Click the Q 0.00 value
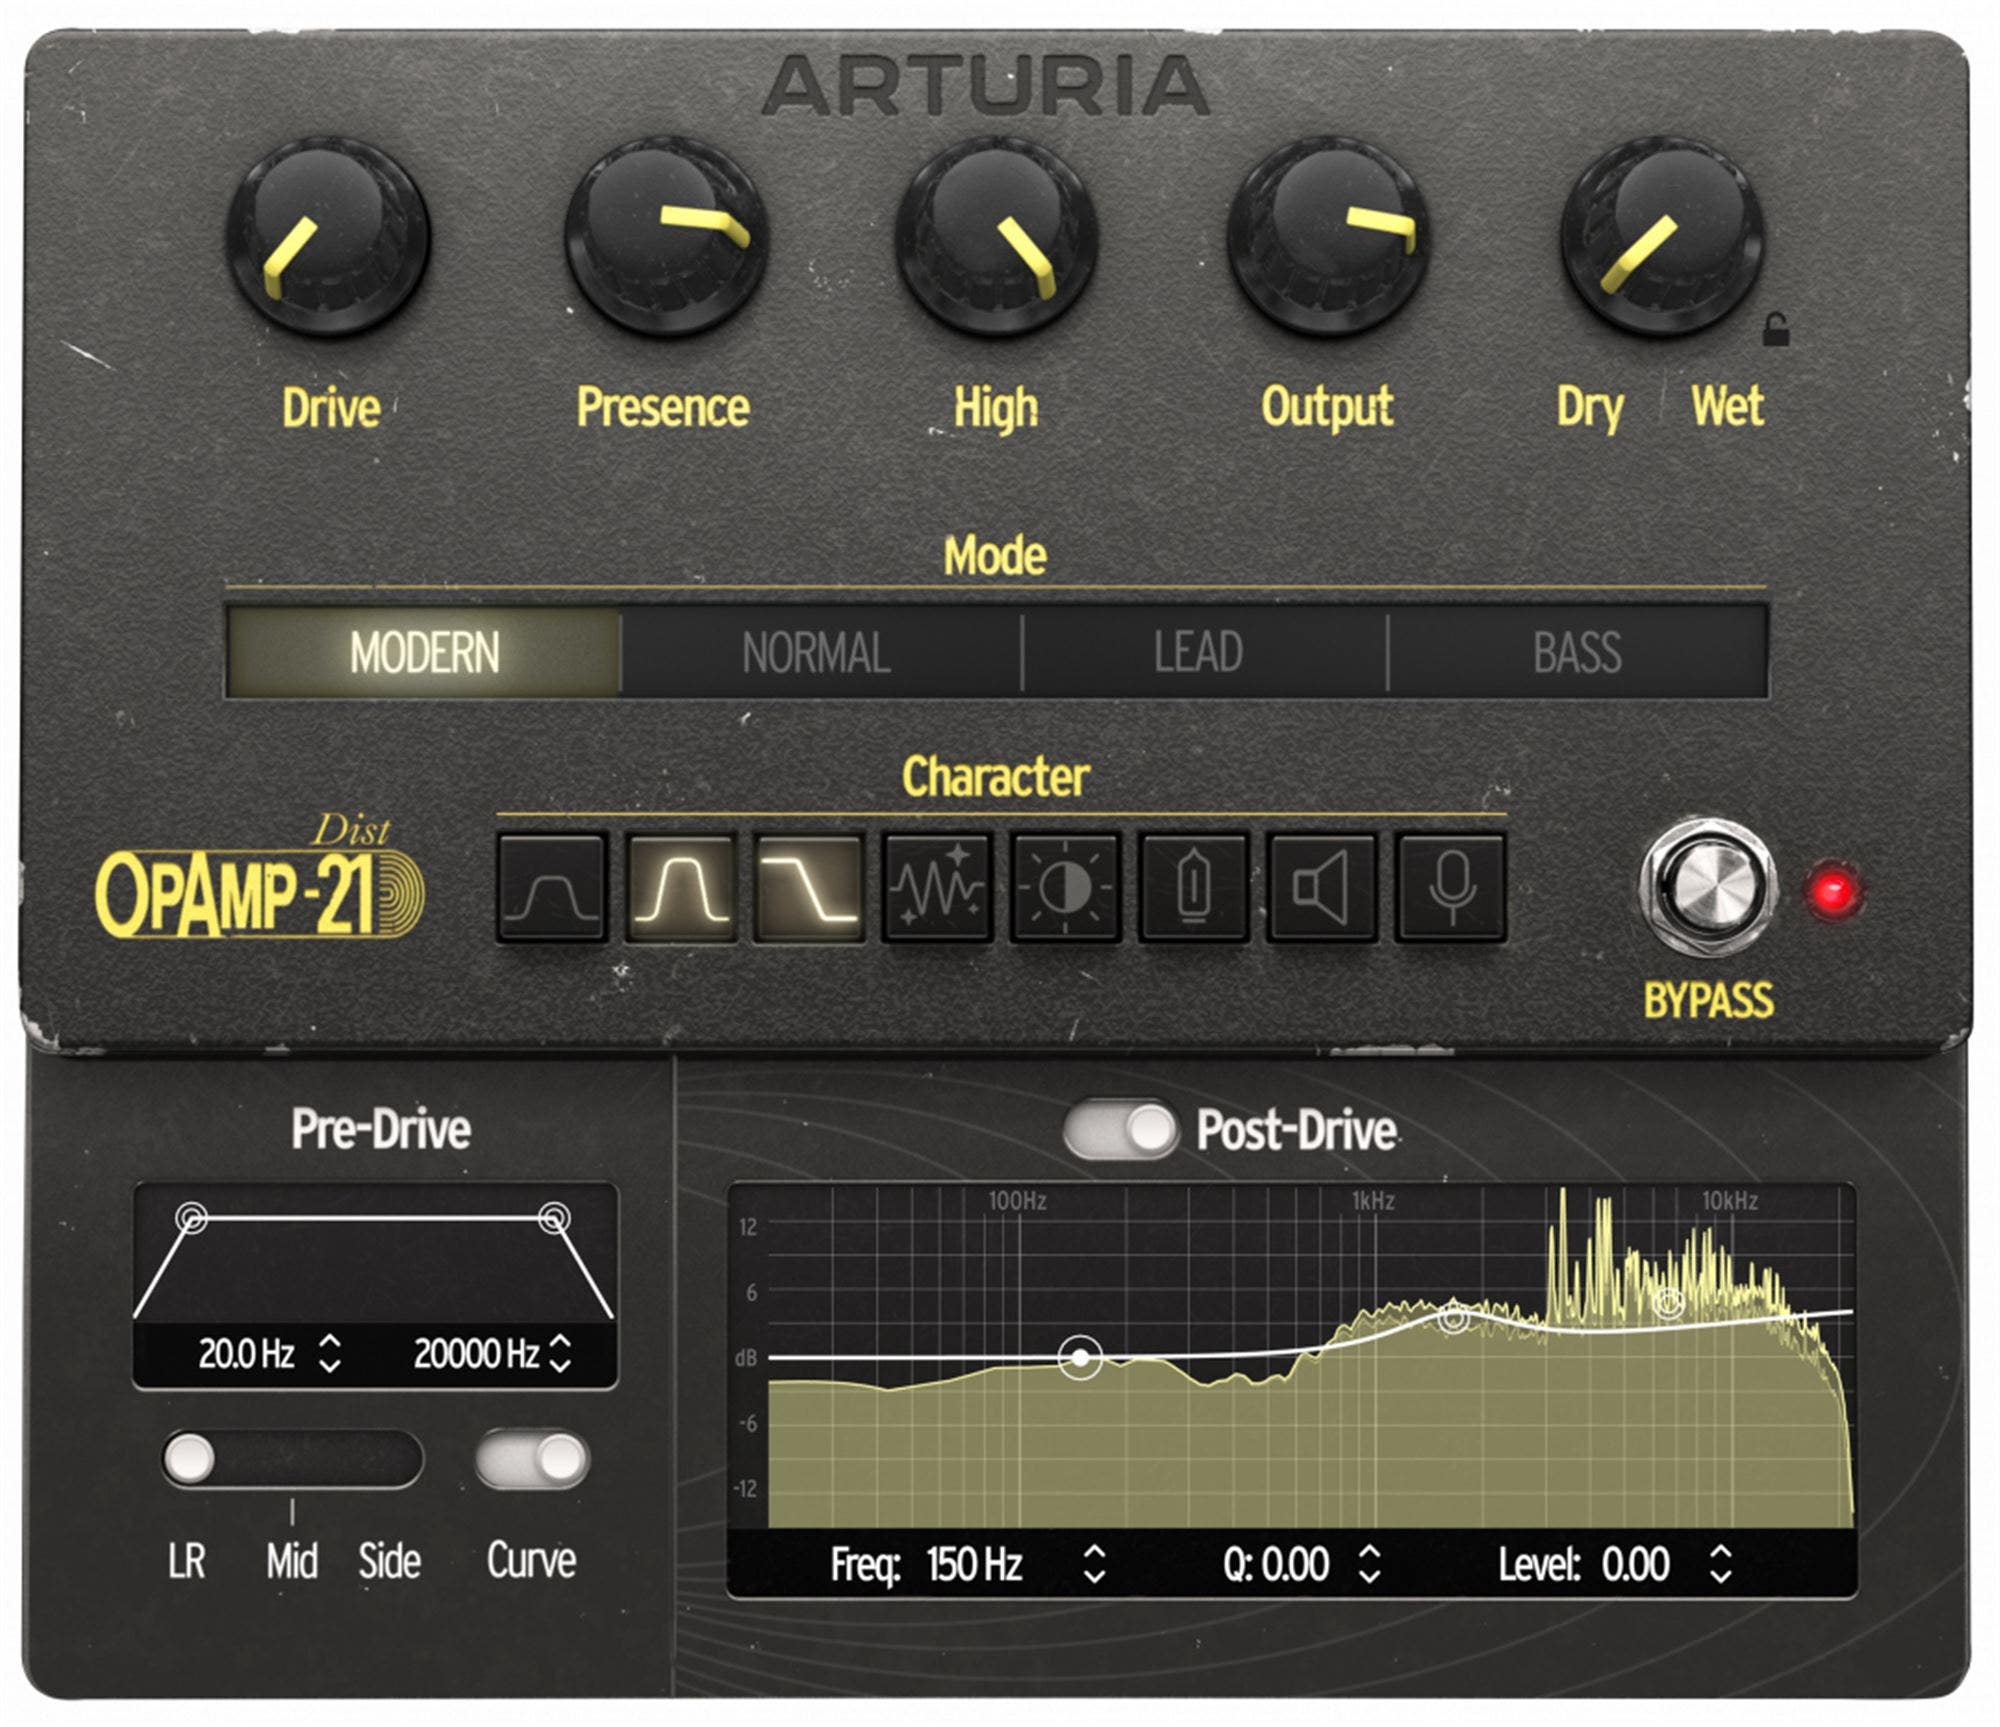 [x=1296, y=1565]
